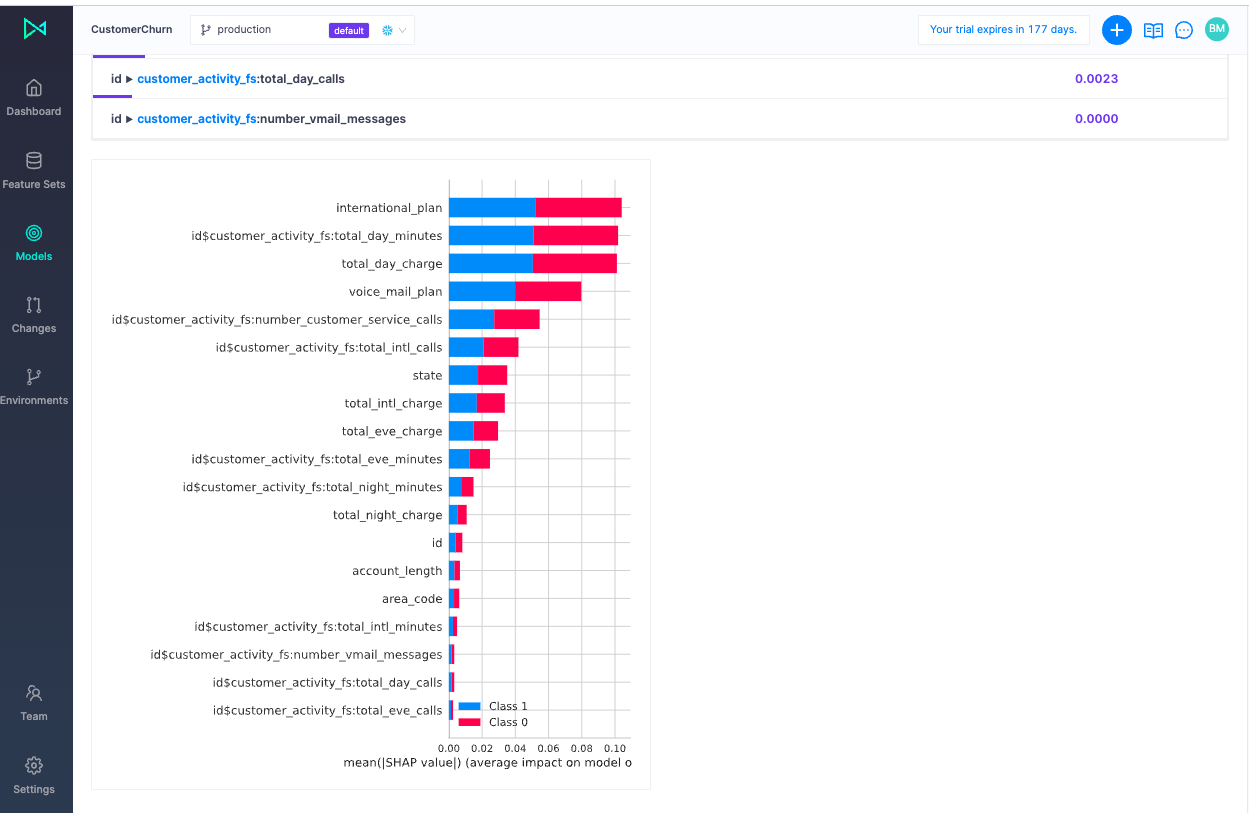Open the Dashboard page
Screen dimensions: 1249x813
pos(34,98)
